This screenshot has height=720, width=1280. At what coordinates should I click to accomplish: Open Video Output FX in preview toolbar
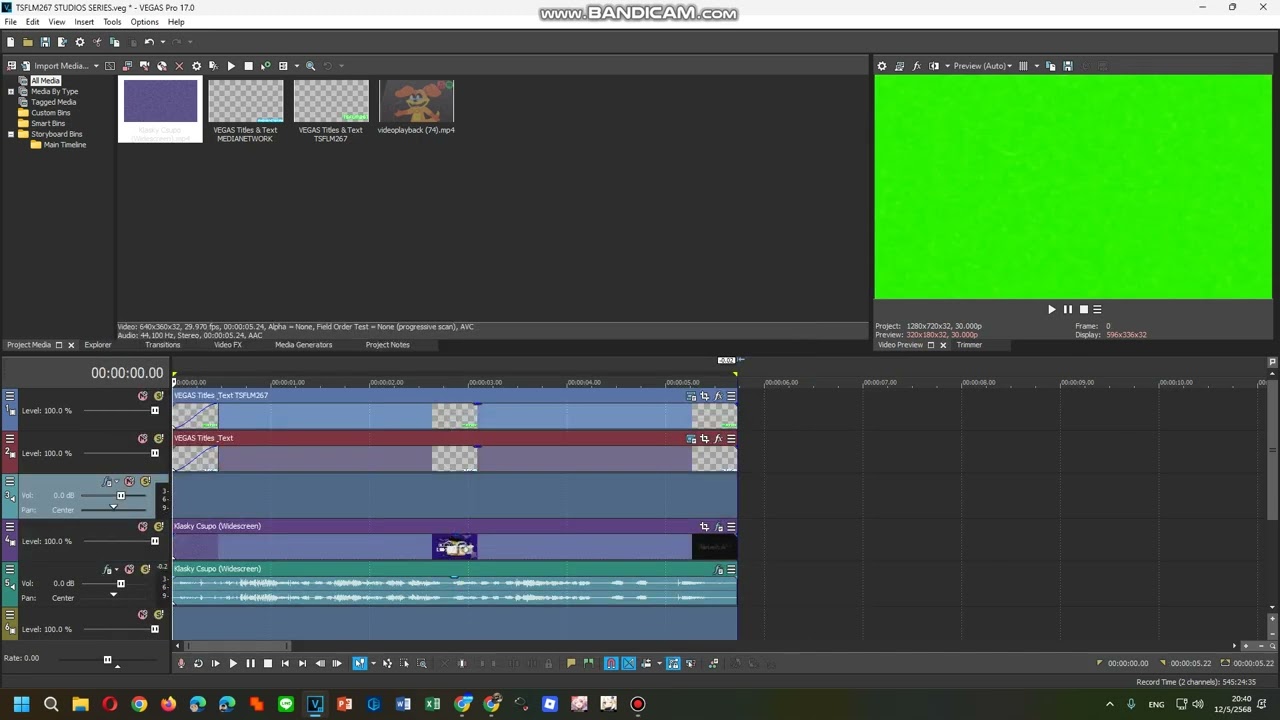[x=916, y=66]
